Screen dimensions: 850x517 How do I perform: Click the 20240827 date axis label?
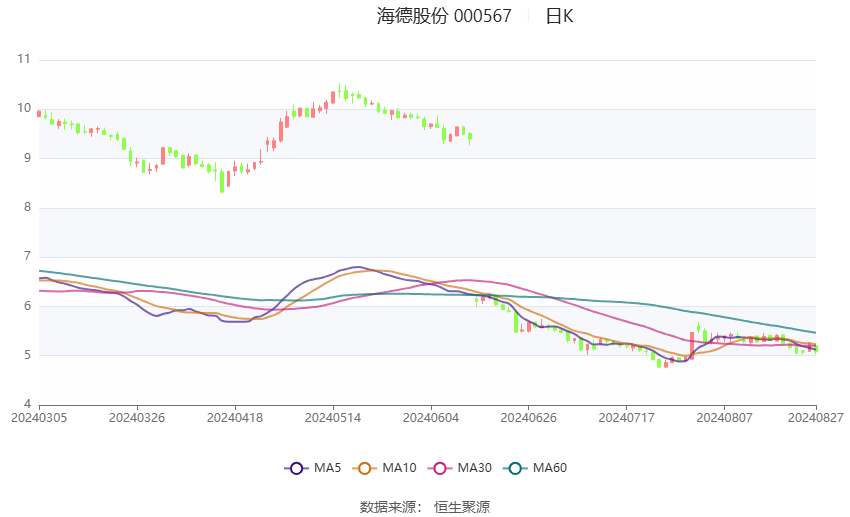[816, 418]
